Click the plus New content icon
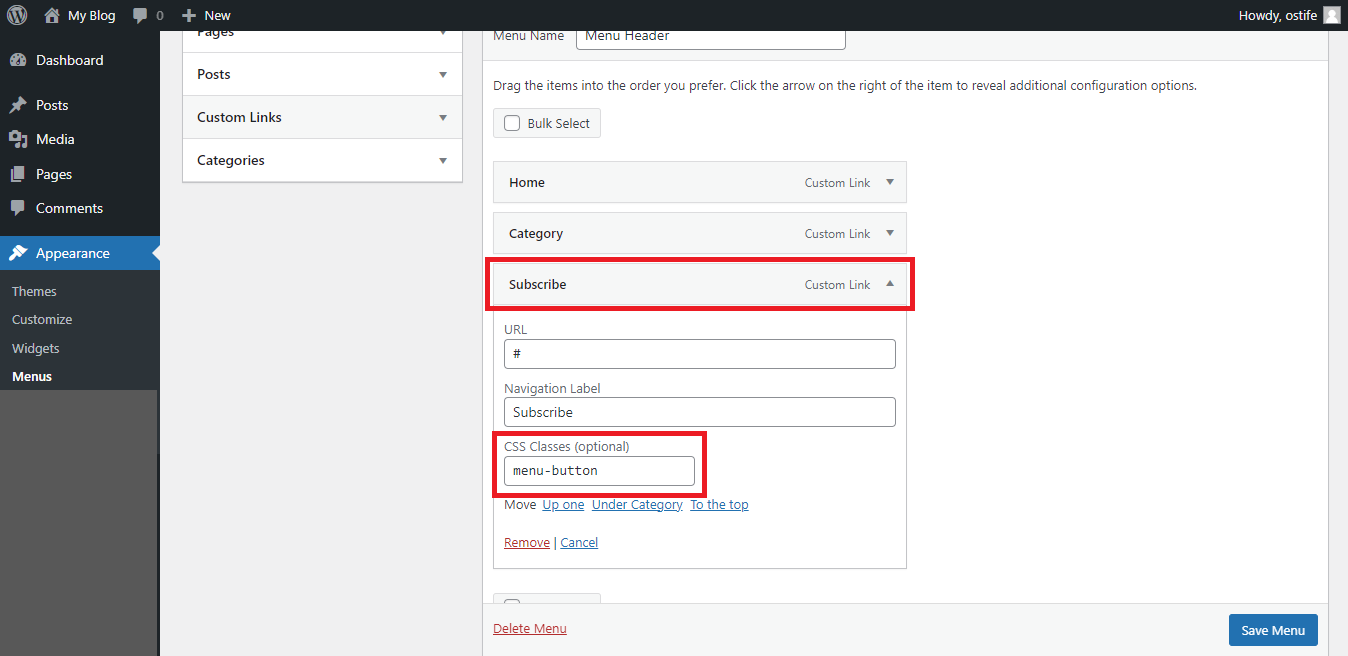This screenshot has width=1348, height=656. coord(188,15)
